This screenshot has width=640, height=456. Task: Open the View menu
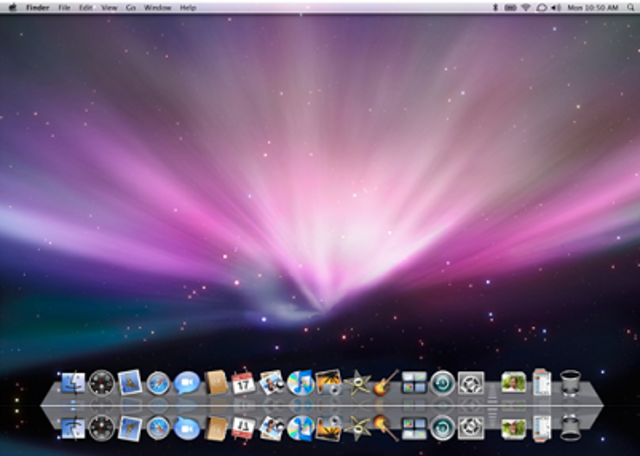[109, 7]
